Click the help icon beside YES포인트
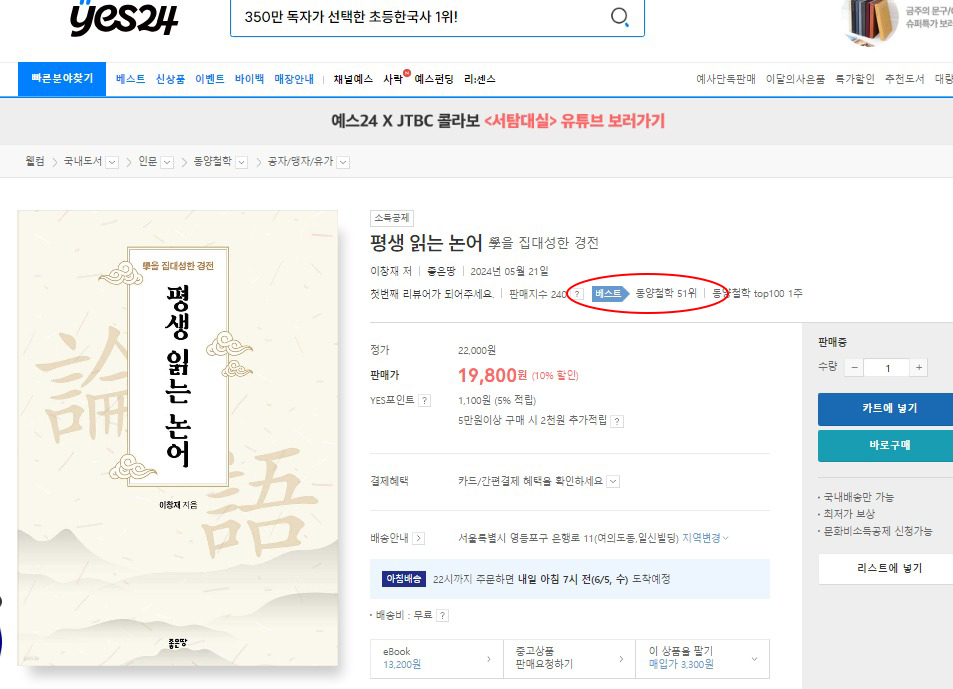 click(x=425, y=400)
